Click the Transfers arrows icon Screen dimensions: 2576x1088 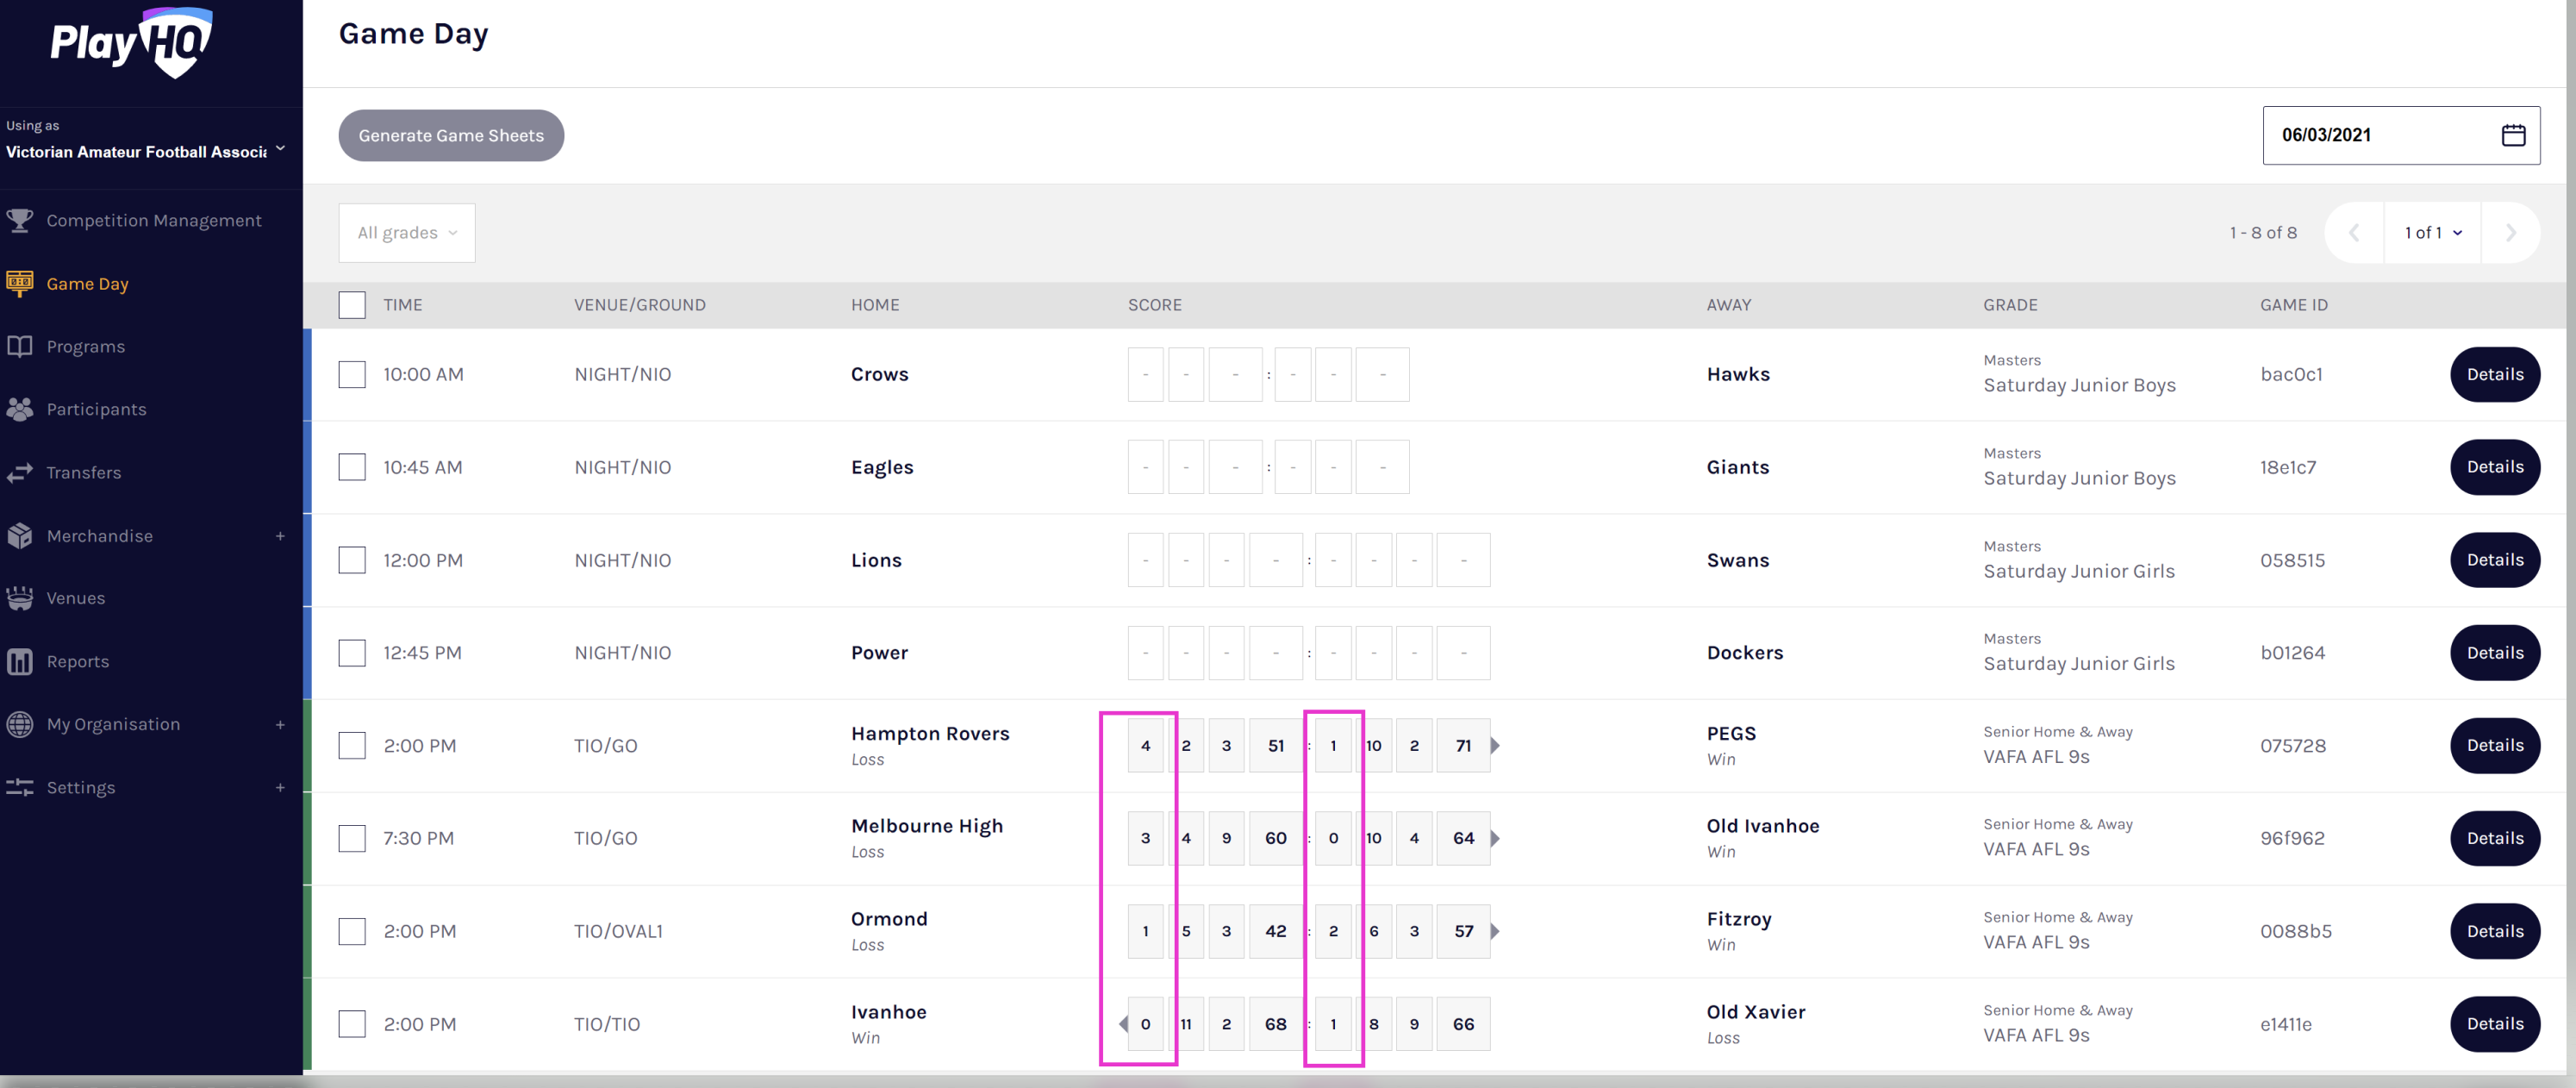(20, 472)
